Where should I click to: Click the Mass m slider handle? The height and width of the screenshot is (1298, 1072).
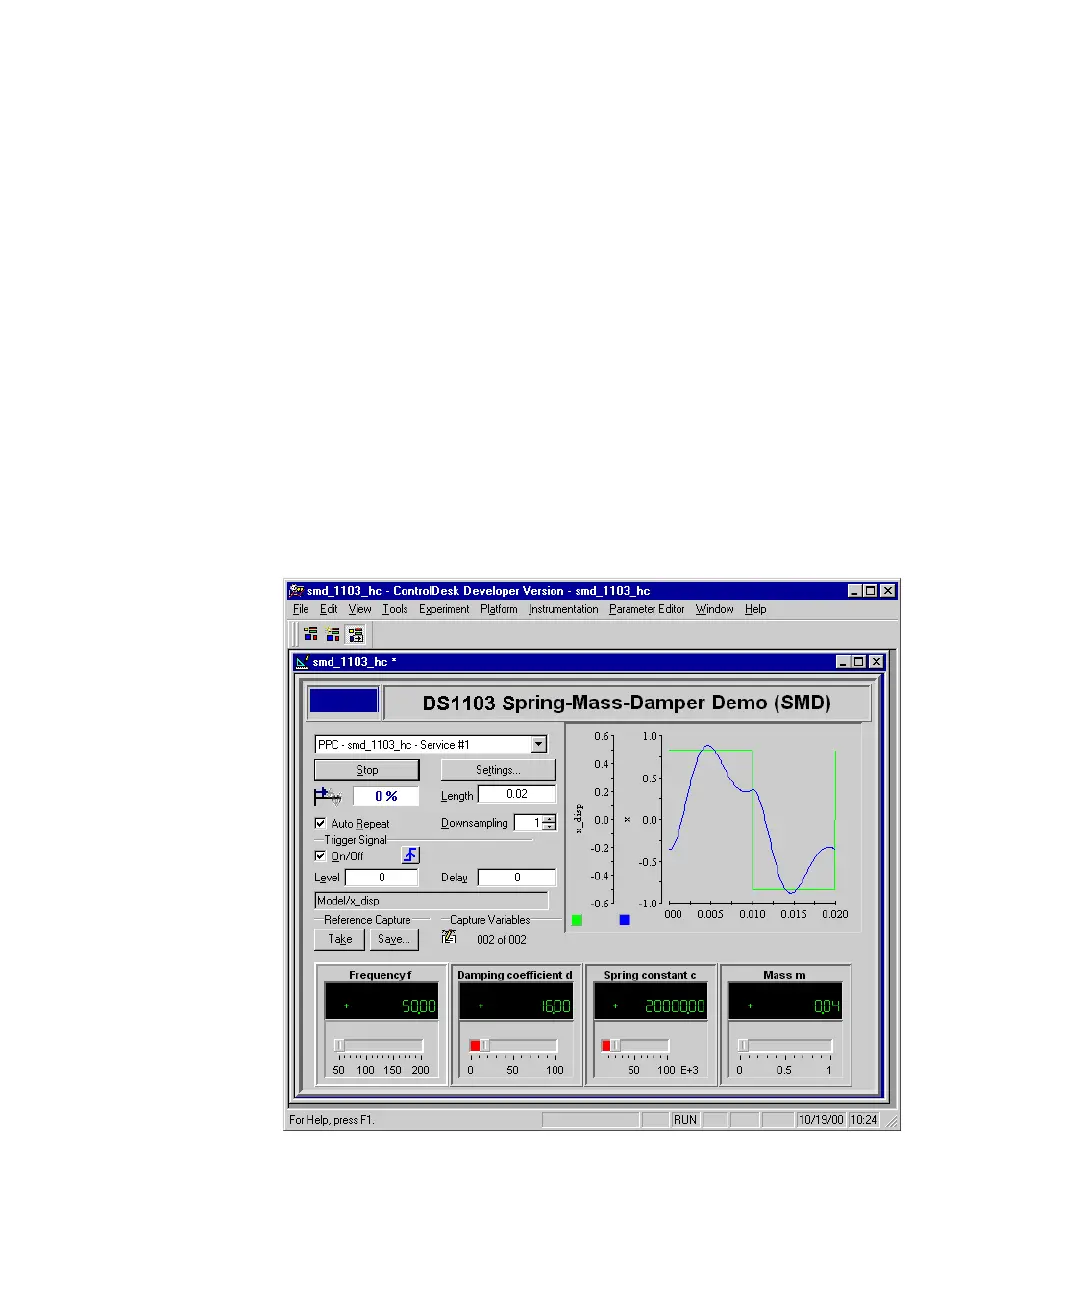pos(743,1045)
